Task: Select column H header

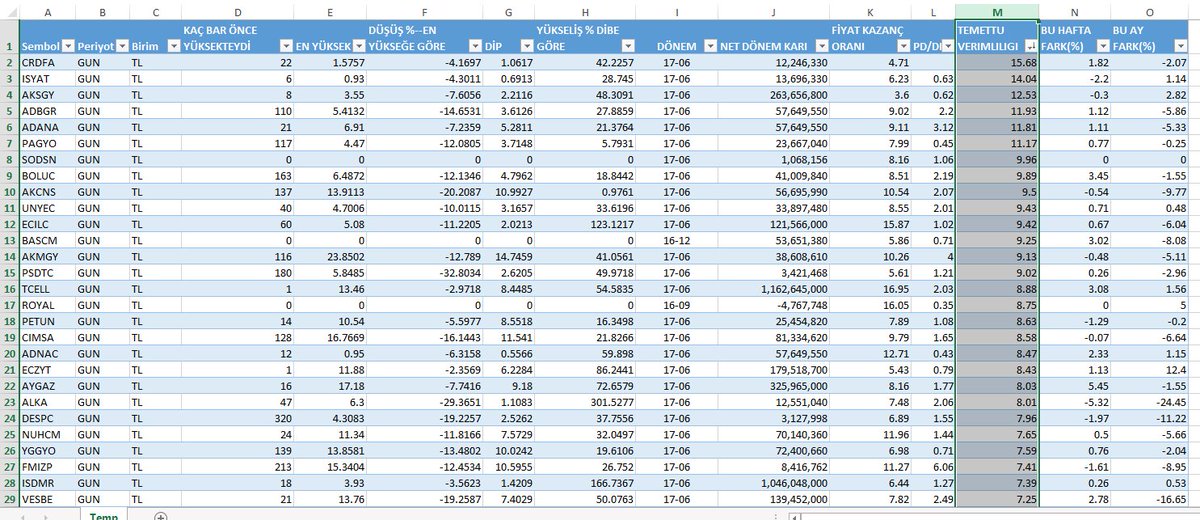Action: point(586,11)
